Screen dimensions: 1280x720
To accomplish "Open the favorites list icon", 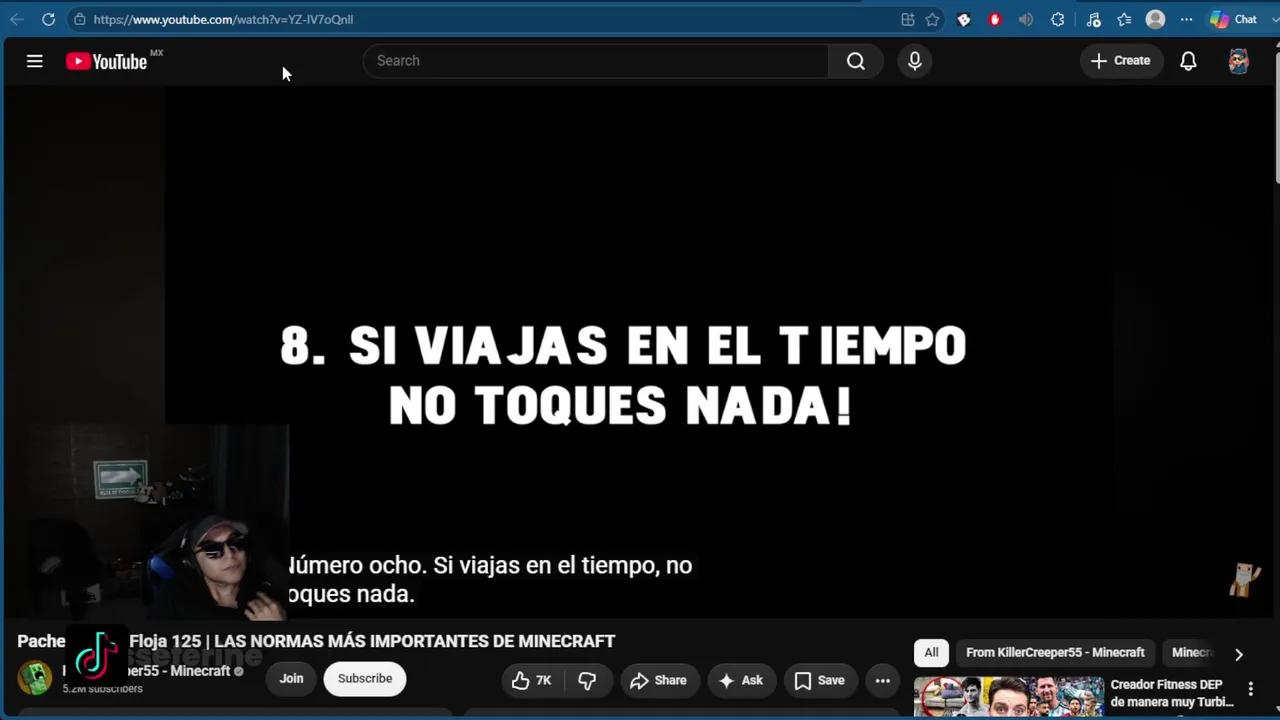I will (1124, 19).
